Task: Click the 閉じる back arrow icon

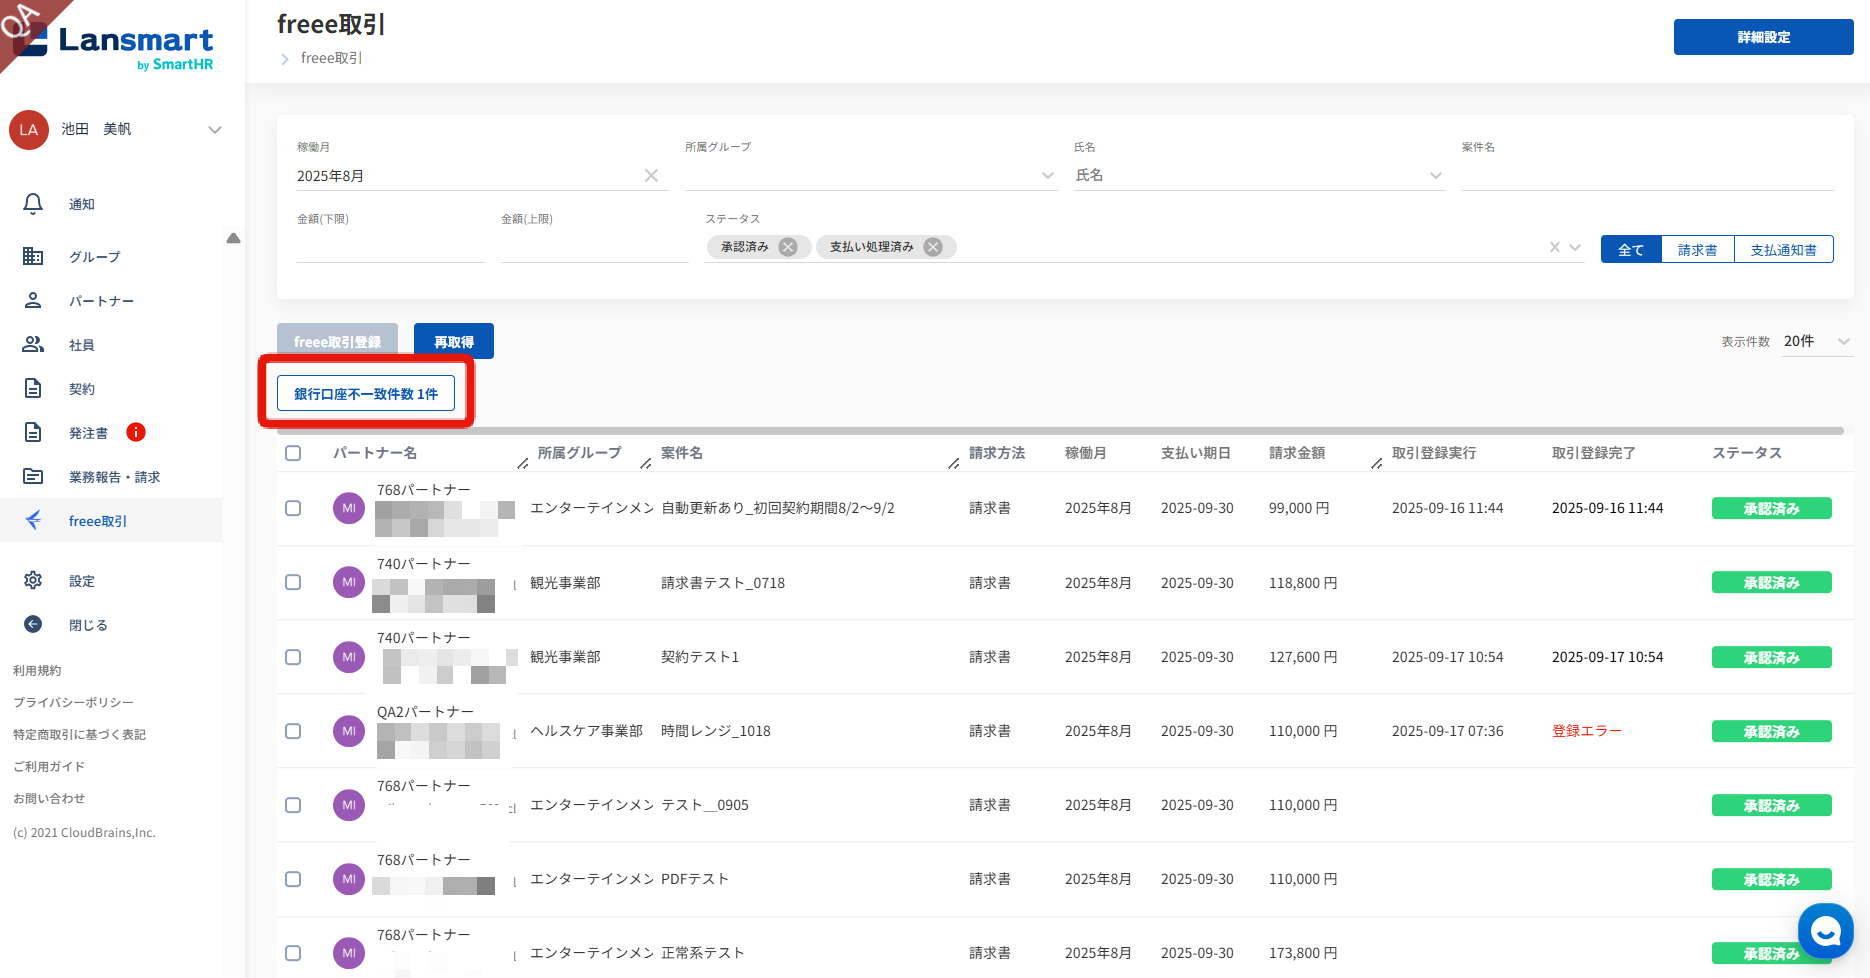Action: coord(33,624)
